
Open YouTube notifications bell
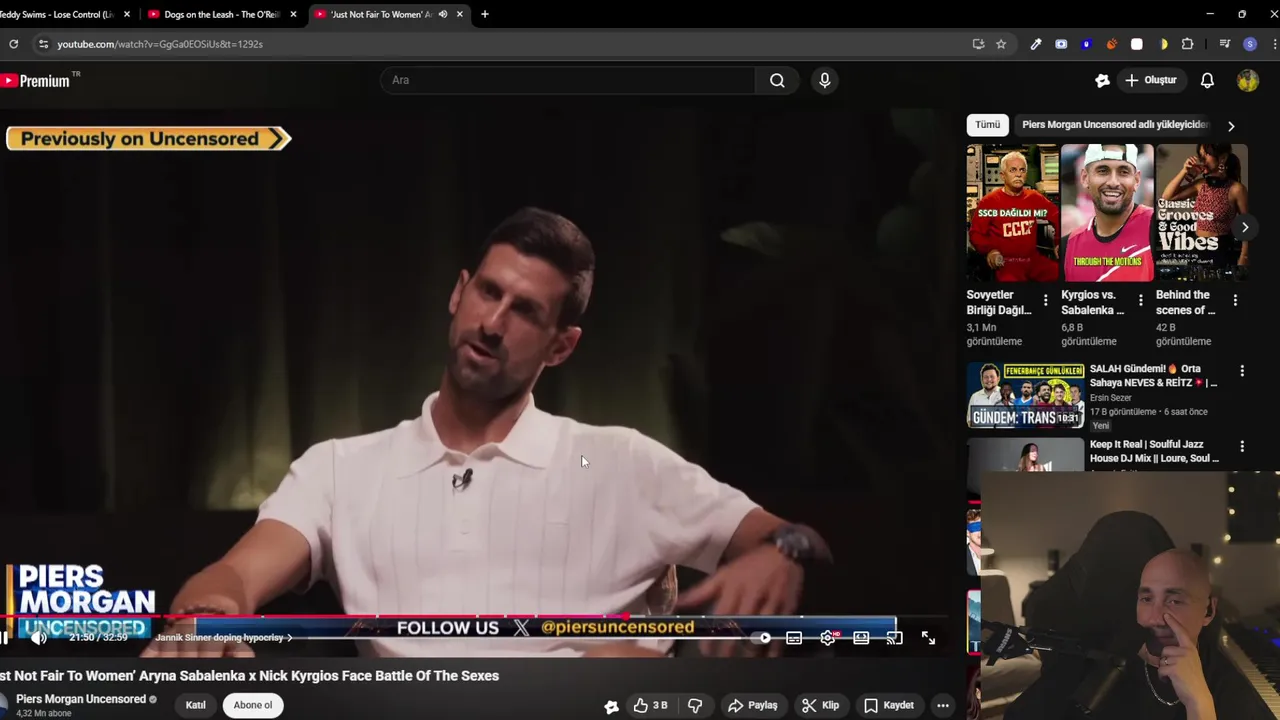tap(1207, 80)
